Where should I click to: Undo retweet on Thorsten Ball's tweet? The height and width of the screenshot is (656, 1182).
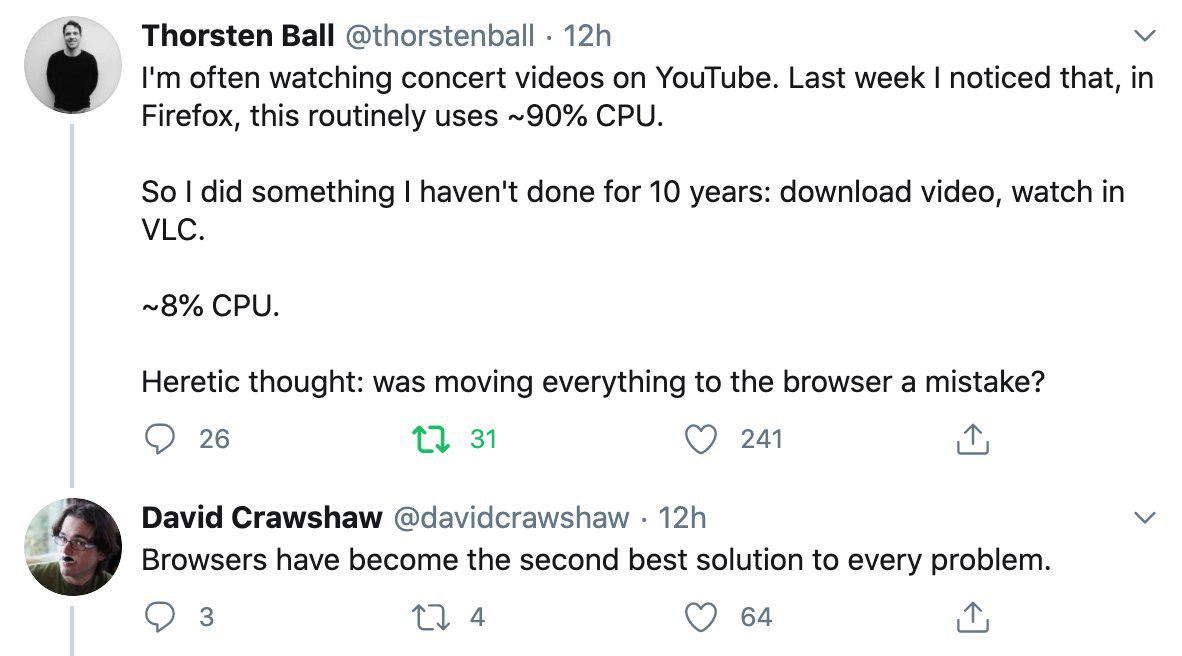[x=428, y=439]
